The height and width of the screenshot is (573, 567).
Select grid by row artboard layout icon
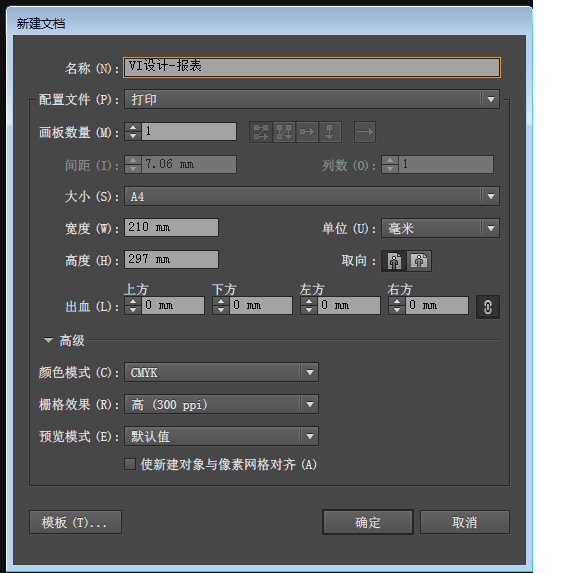(261, 132)
